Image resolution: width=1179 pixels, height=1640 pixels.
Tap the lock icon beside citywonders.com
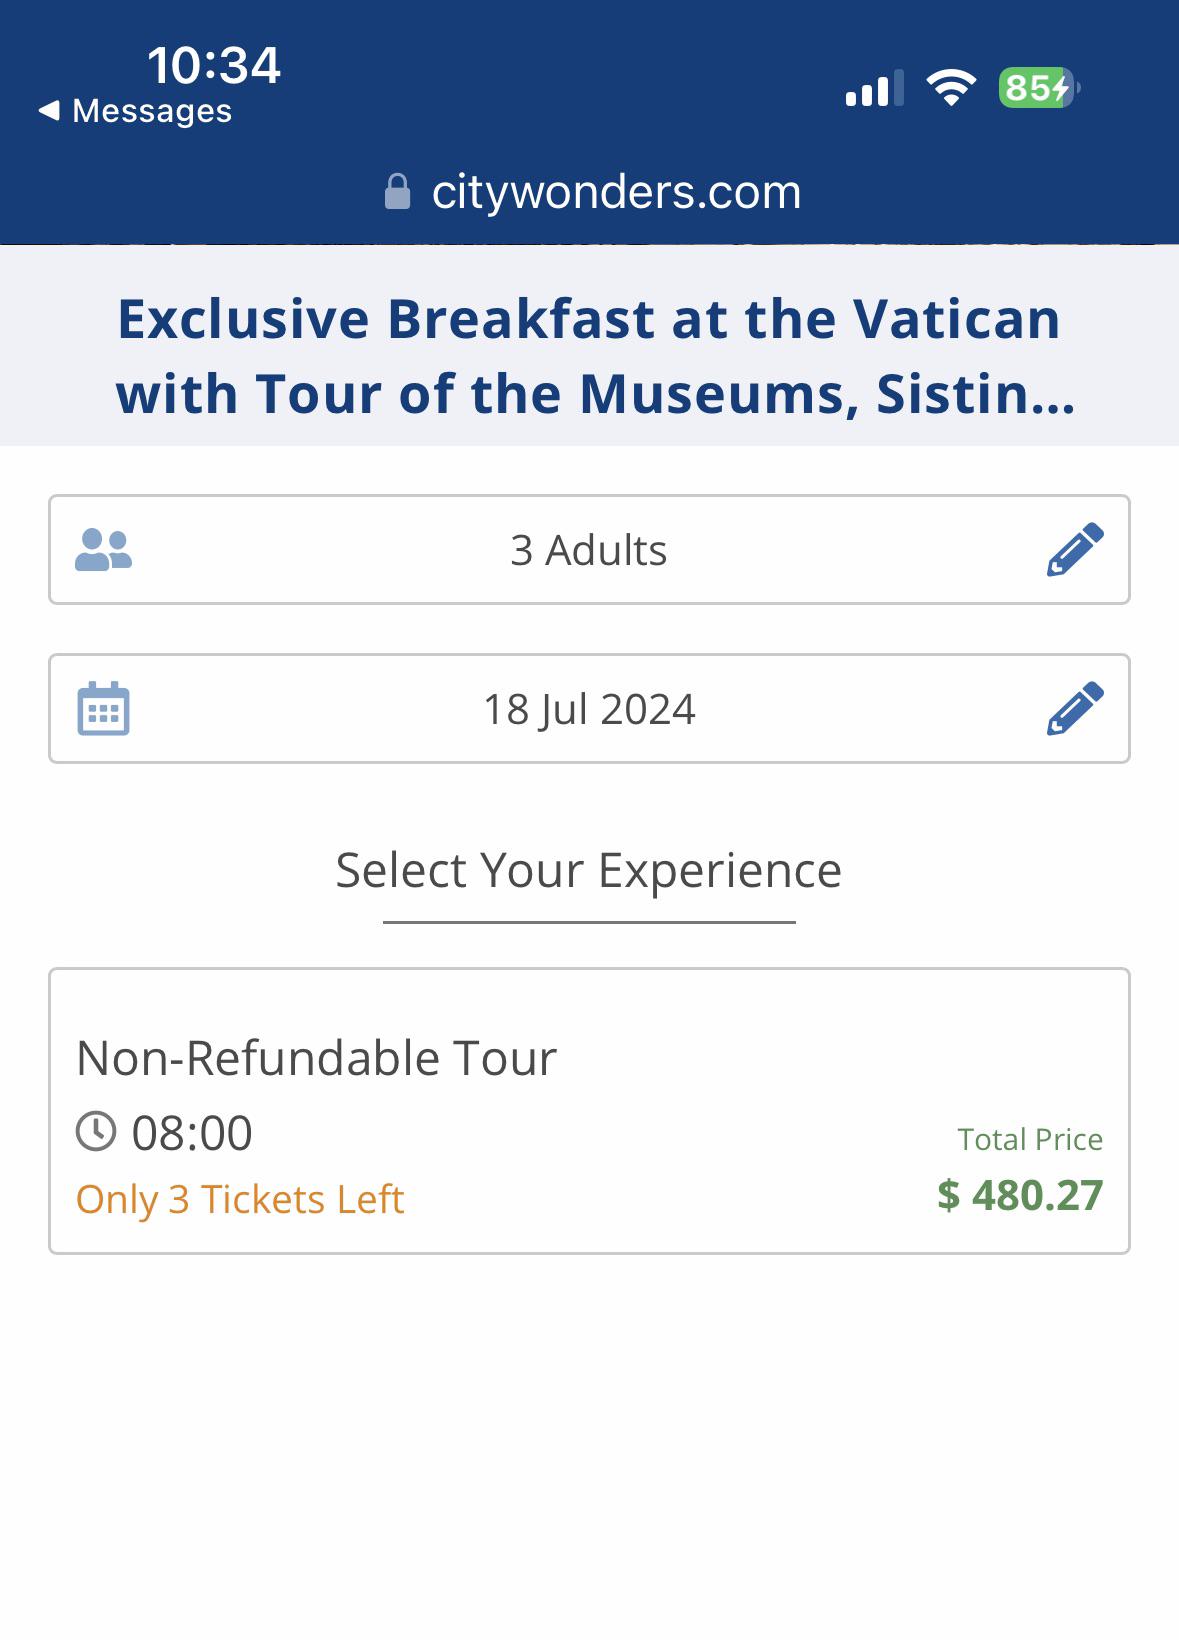pyautogui.click(x=398, y=192)
